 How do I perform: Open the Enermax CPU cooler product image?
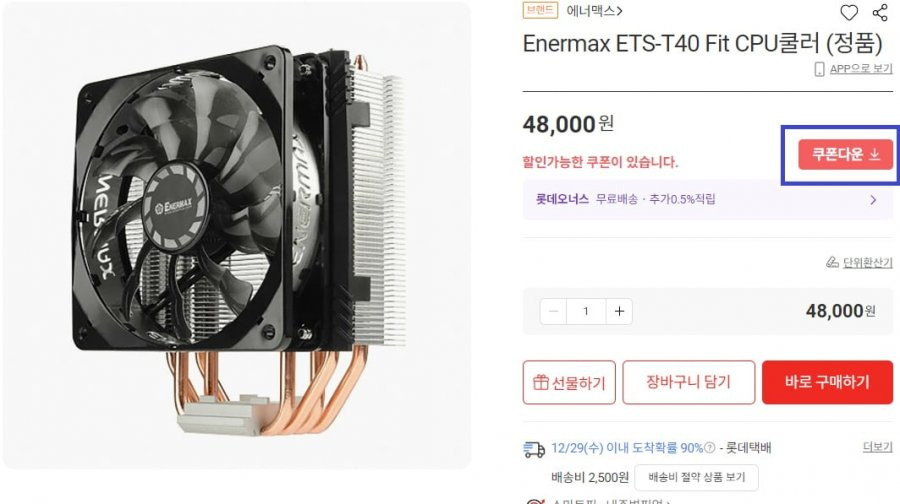237,235
